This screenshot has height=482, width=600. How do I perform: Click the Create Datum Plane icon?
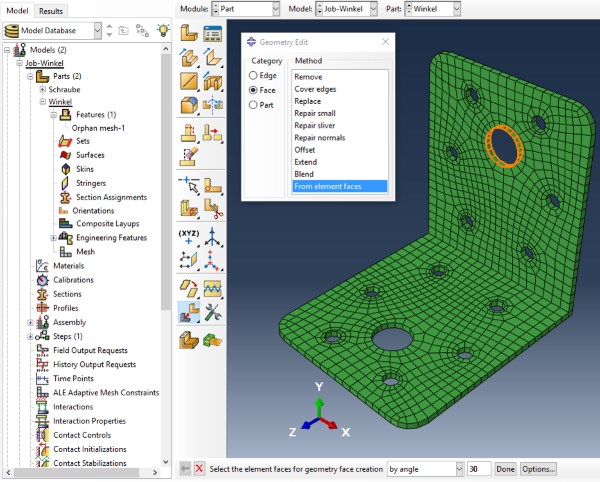tap(189, 260)
